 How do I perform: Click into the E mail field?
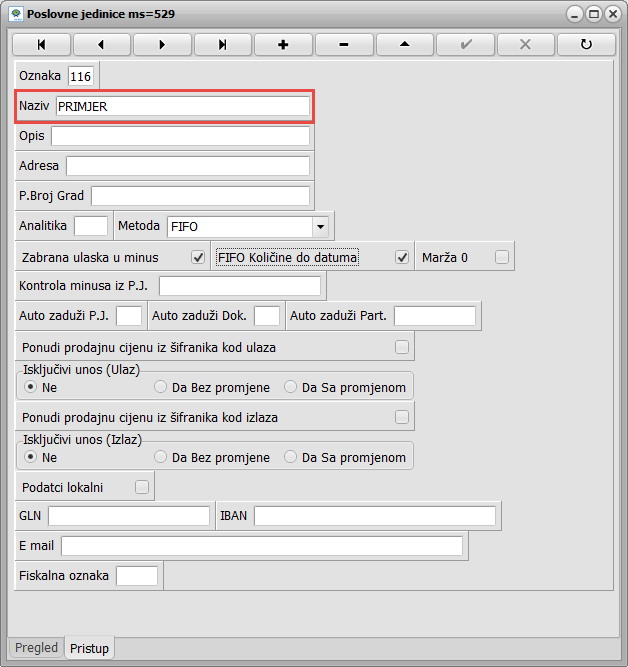pyautogui.click(x=262, y=546)
